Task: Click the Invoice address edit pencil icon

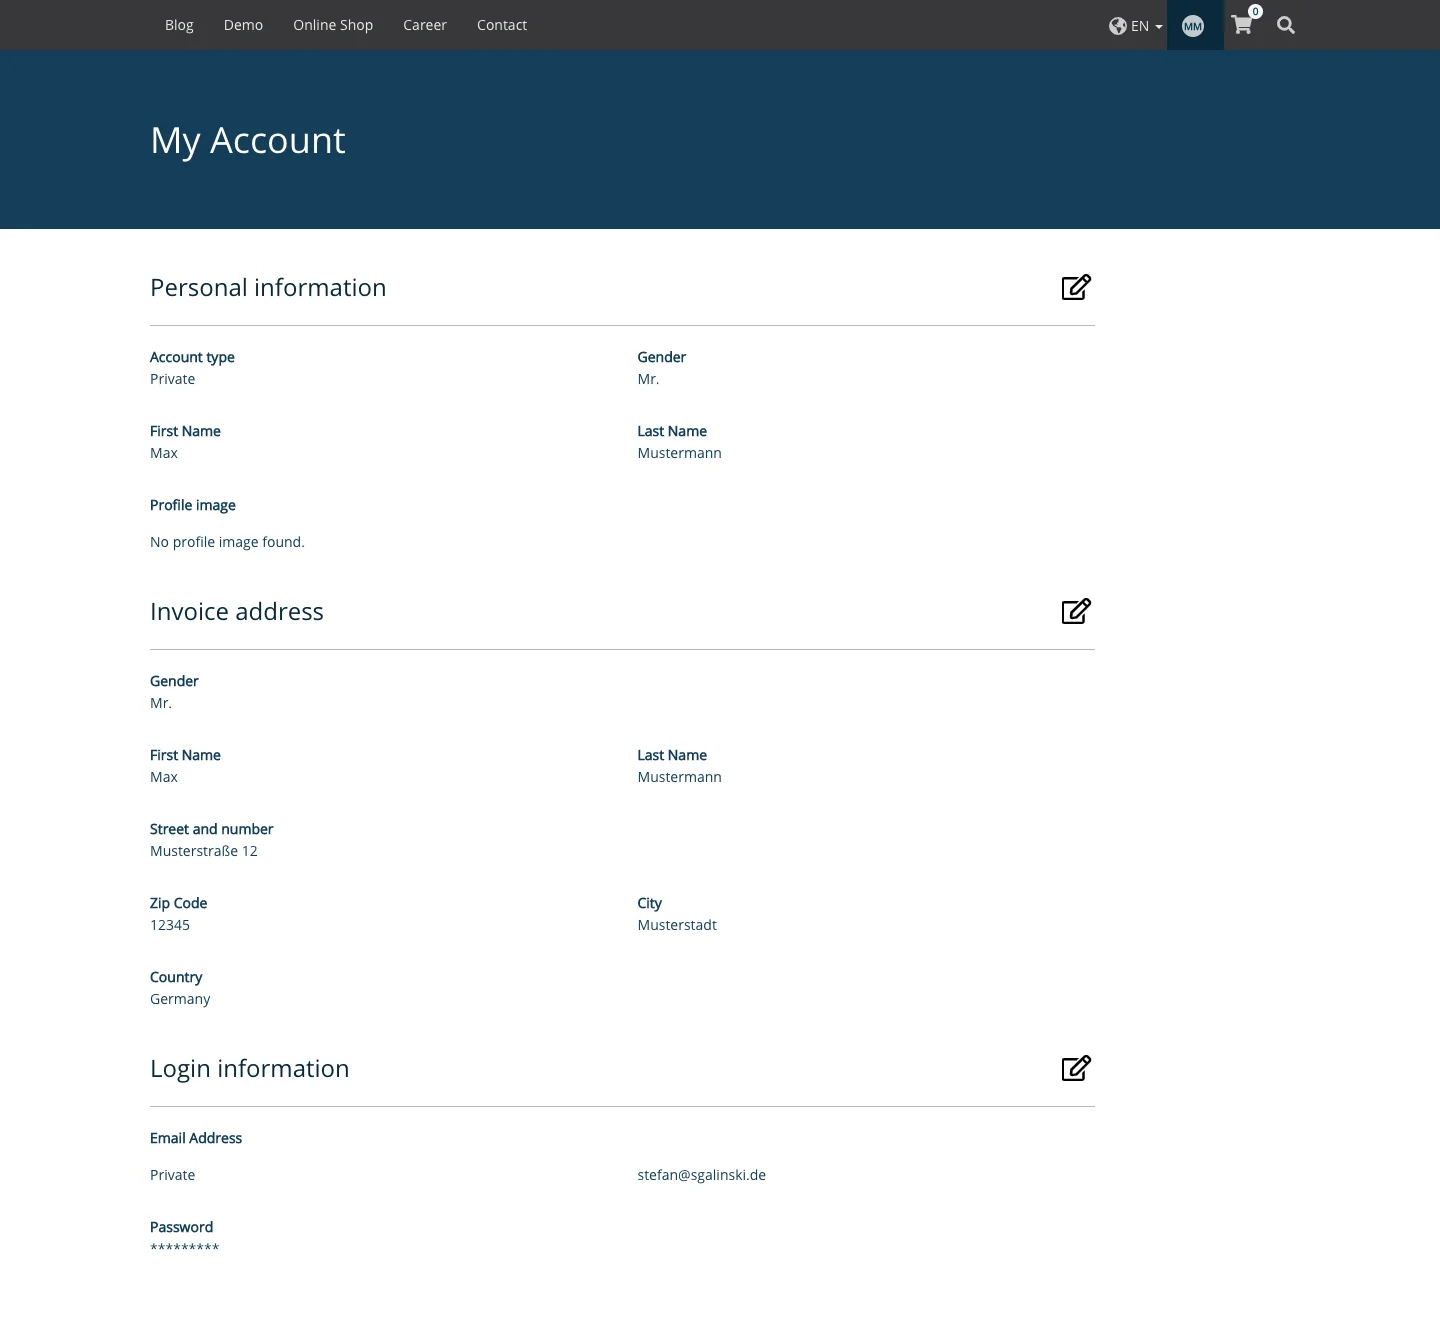Action: [1076, 611]
